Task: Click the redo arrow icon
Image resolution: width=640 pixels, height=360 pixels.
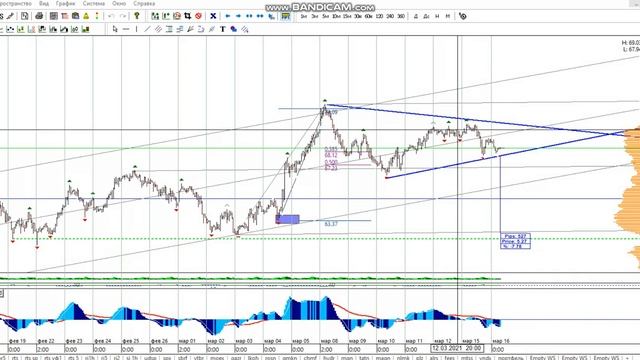Action: coord(122,16)
